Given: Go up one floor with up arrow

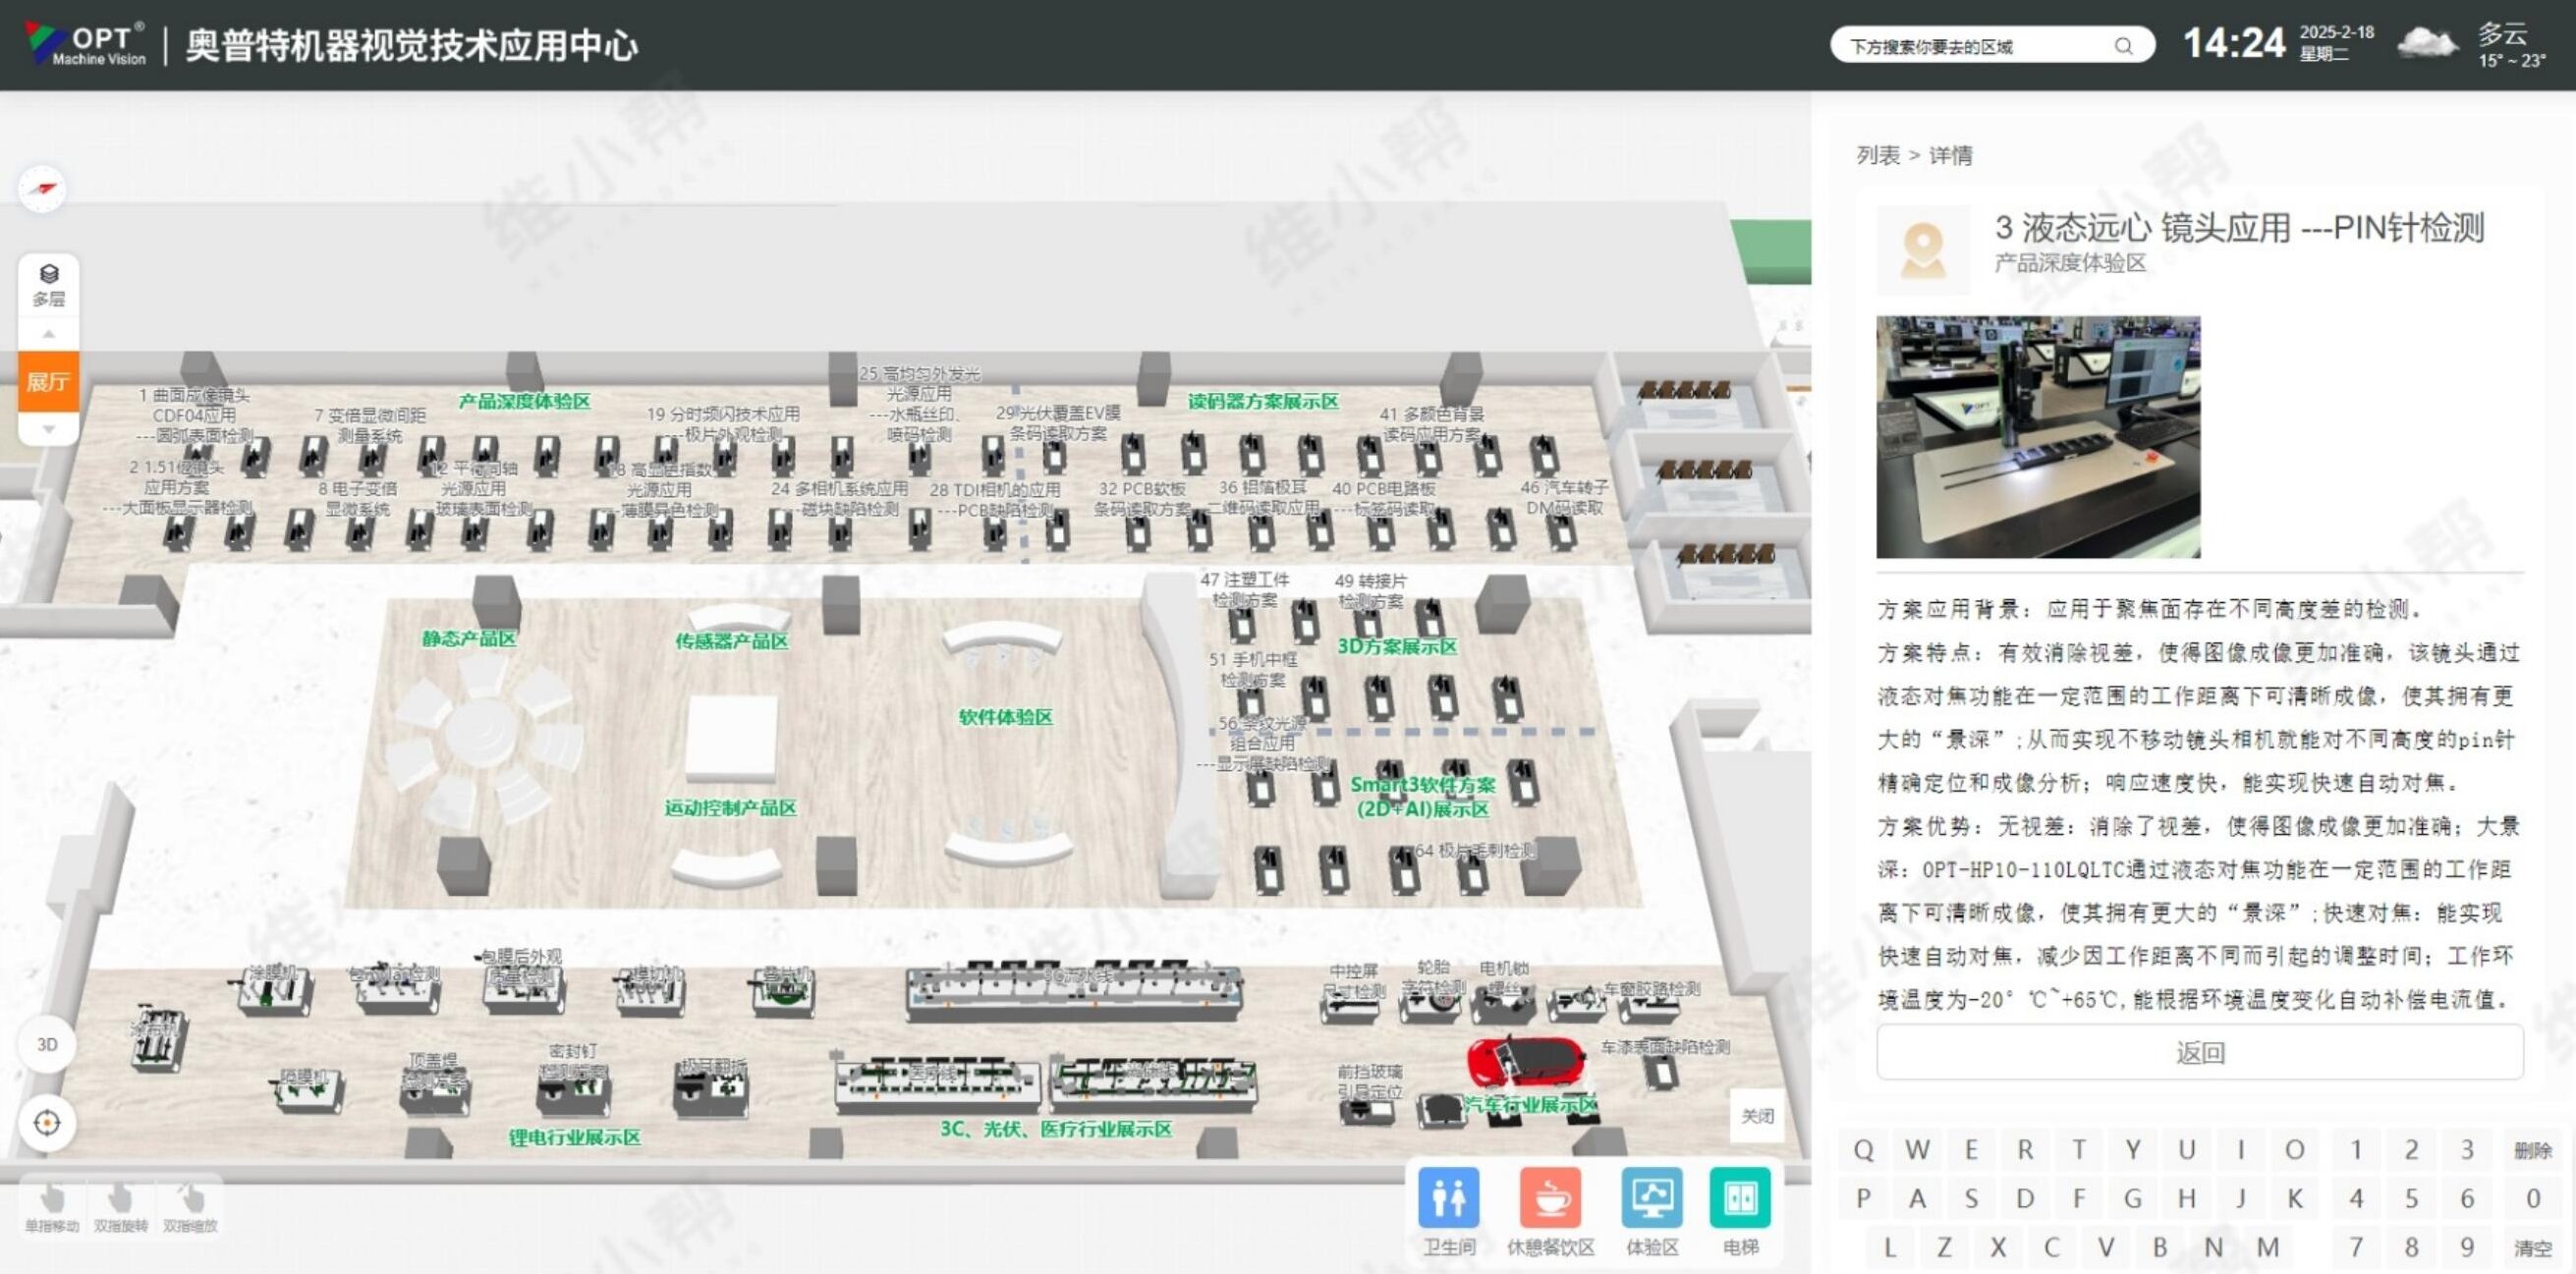Looking at the screenshot, I should (x=48, y=333).
